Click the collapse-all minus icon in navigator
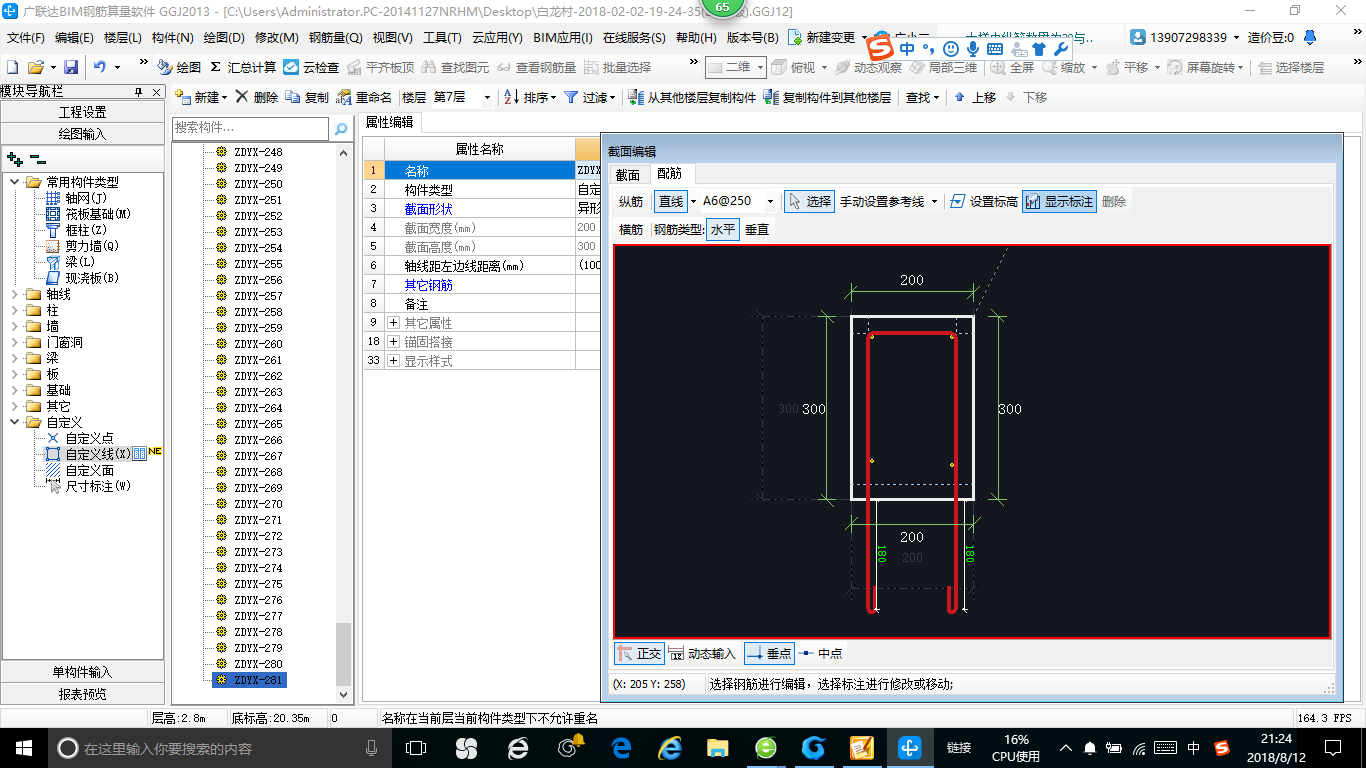The image size is (1366, 768). (38, 158)
